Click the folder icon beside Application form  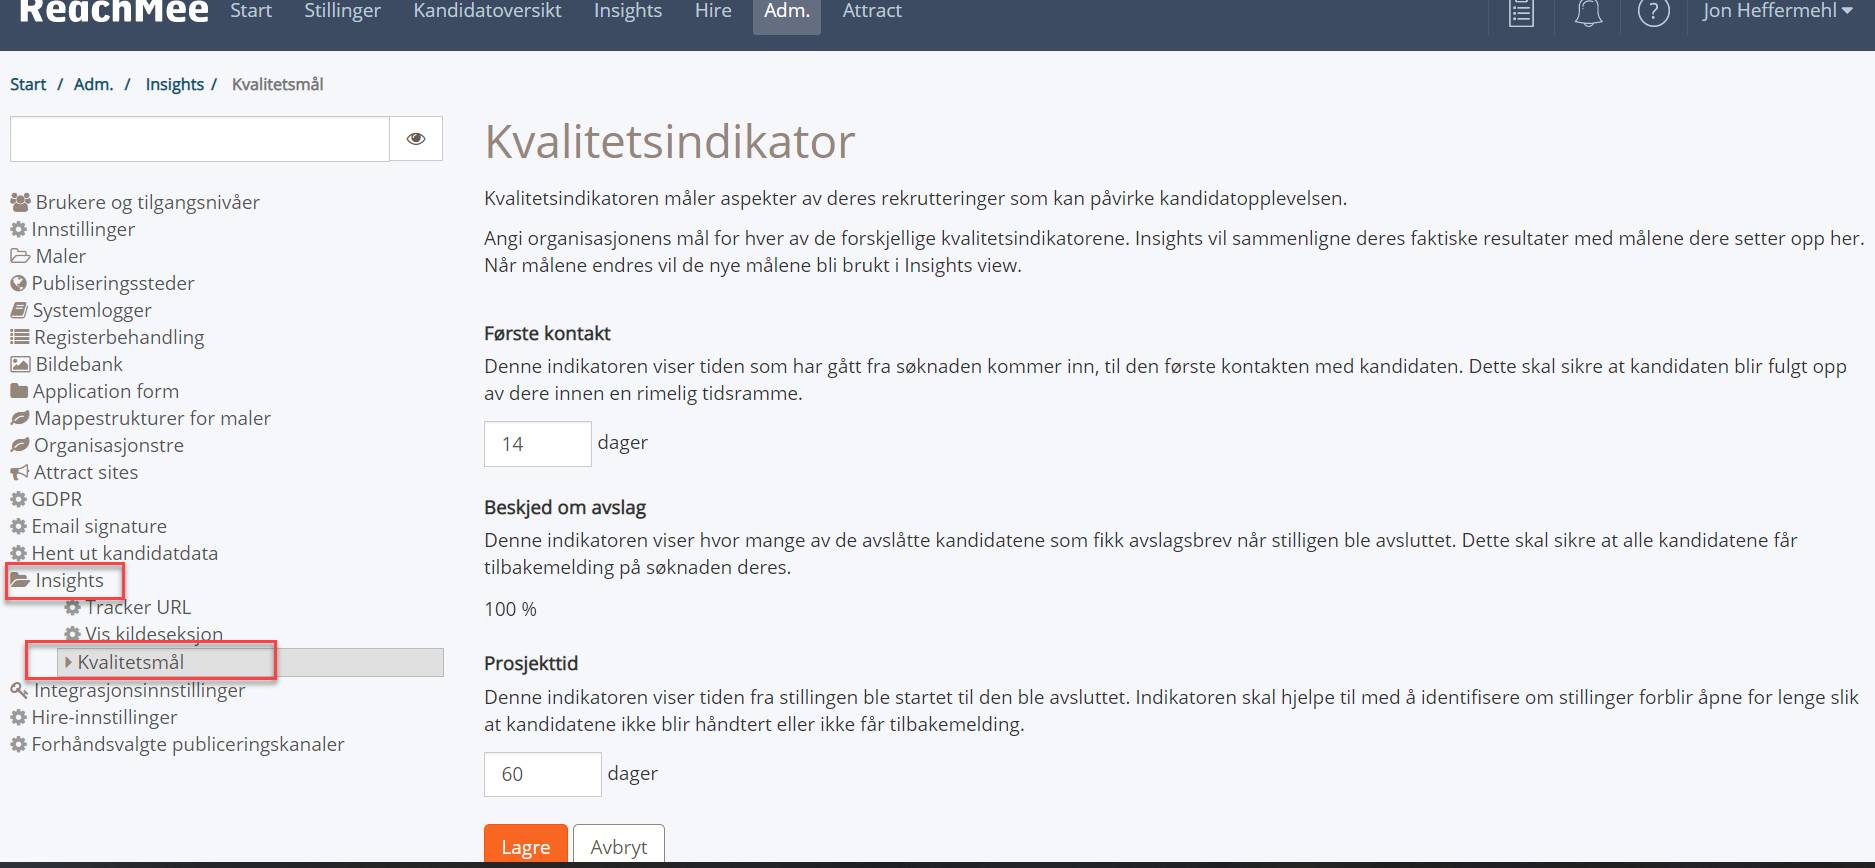pyautogui.click(x=19, y=391)
